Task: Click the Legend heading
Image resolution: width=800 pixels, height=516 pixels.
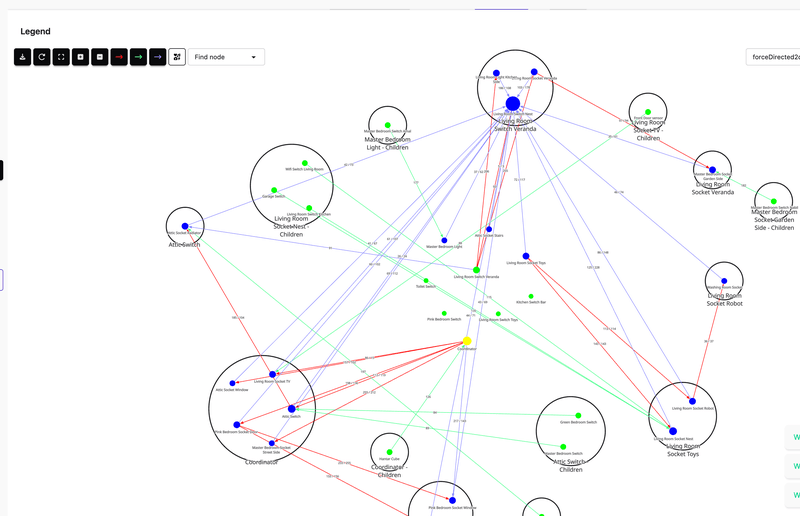Action: coord(35,32)
